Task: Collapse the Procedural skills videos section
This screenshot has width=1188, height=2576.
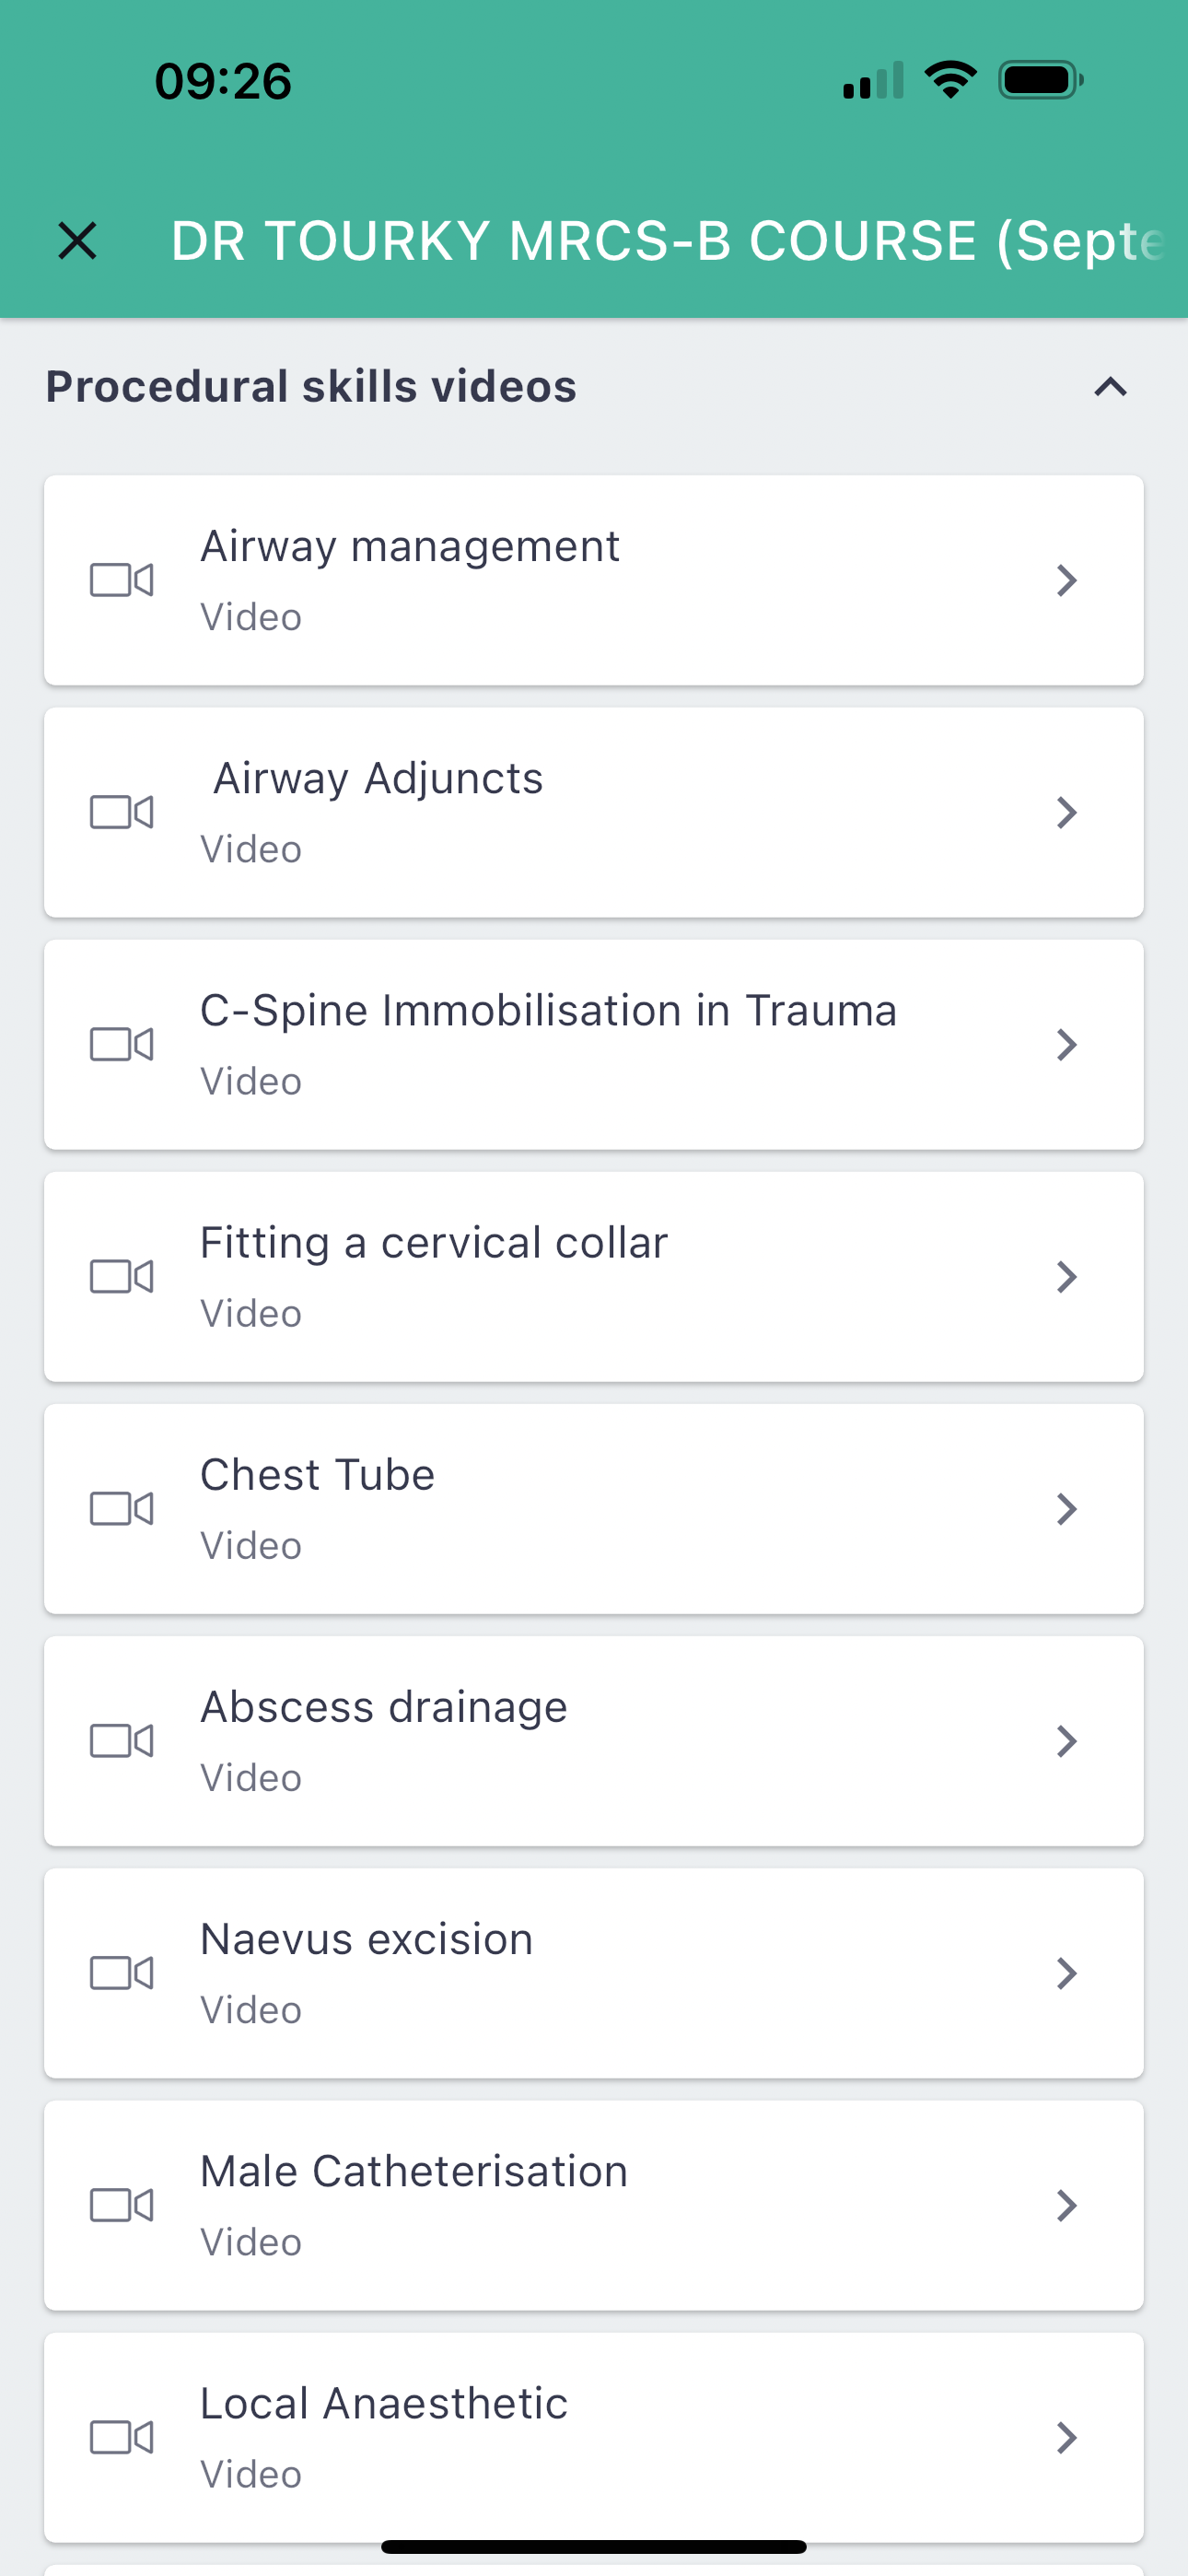Action: 1110,387
